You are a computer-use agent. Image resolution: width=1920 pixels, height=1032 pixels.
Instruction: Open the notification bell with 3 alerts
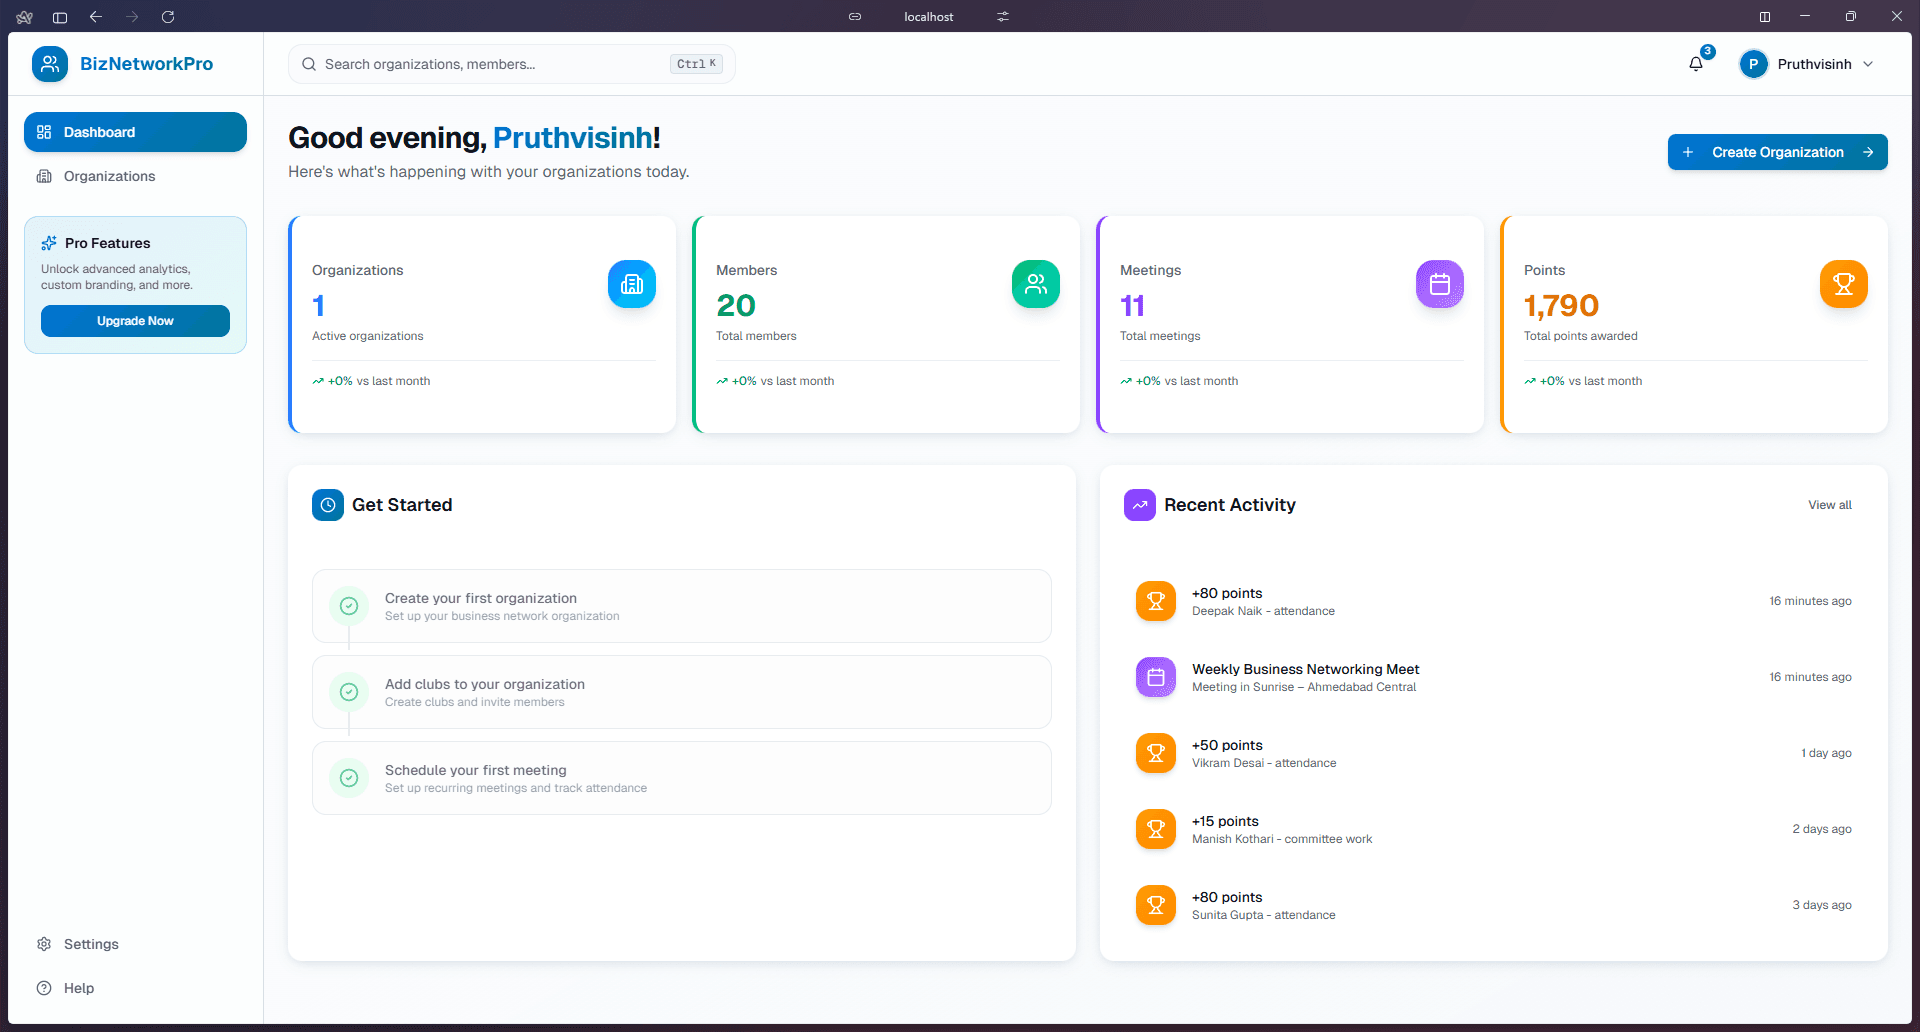pos(1694,63)
